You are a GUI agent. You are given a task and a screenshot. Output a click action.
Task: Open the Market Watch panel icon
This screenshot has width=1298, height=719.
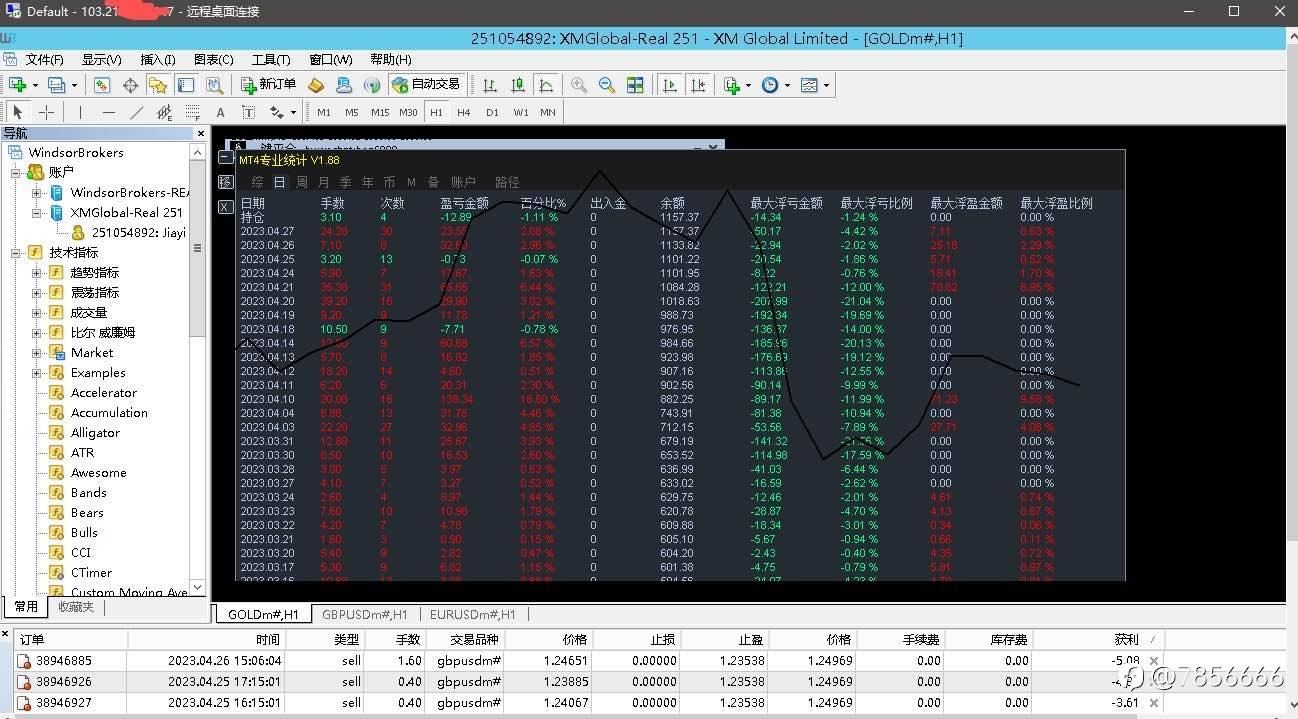[x=102, y=85]
